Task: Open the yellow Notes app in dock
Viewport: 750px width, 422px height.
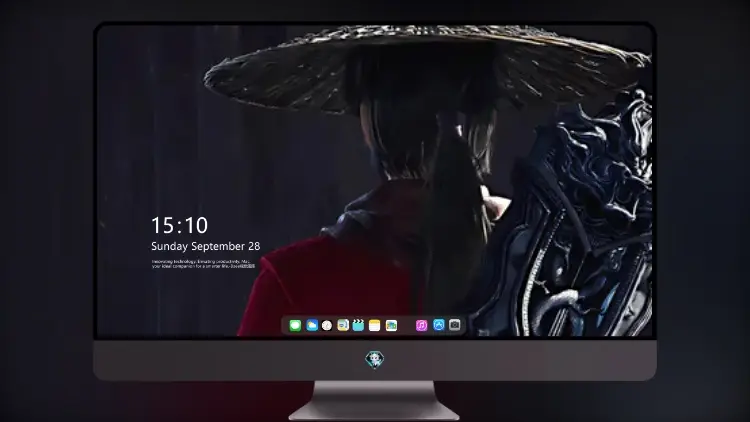Action: click(x=375, y=326)
